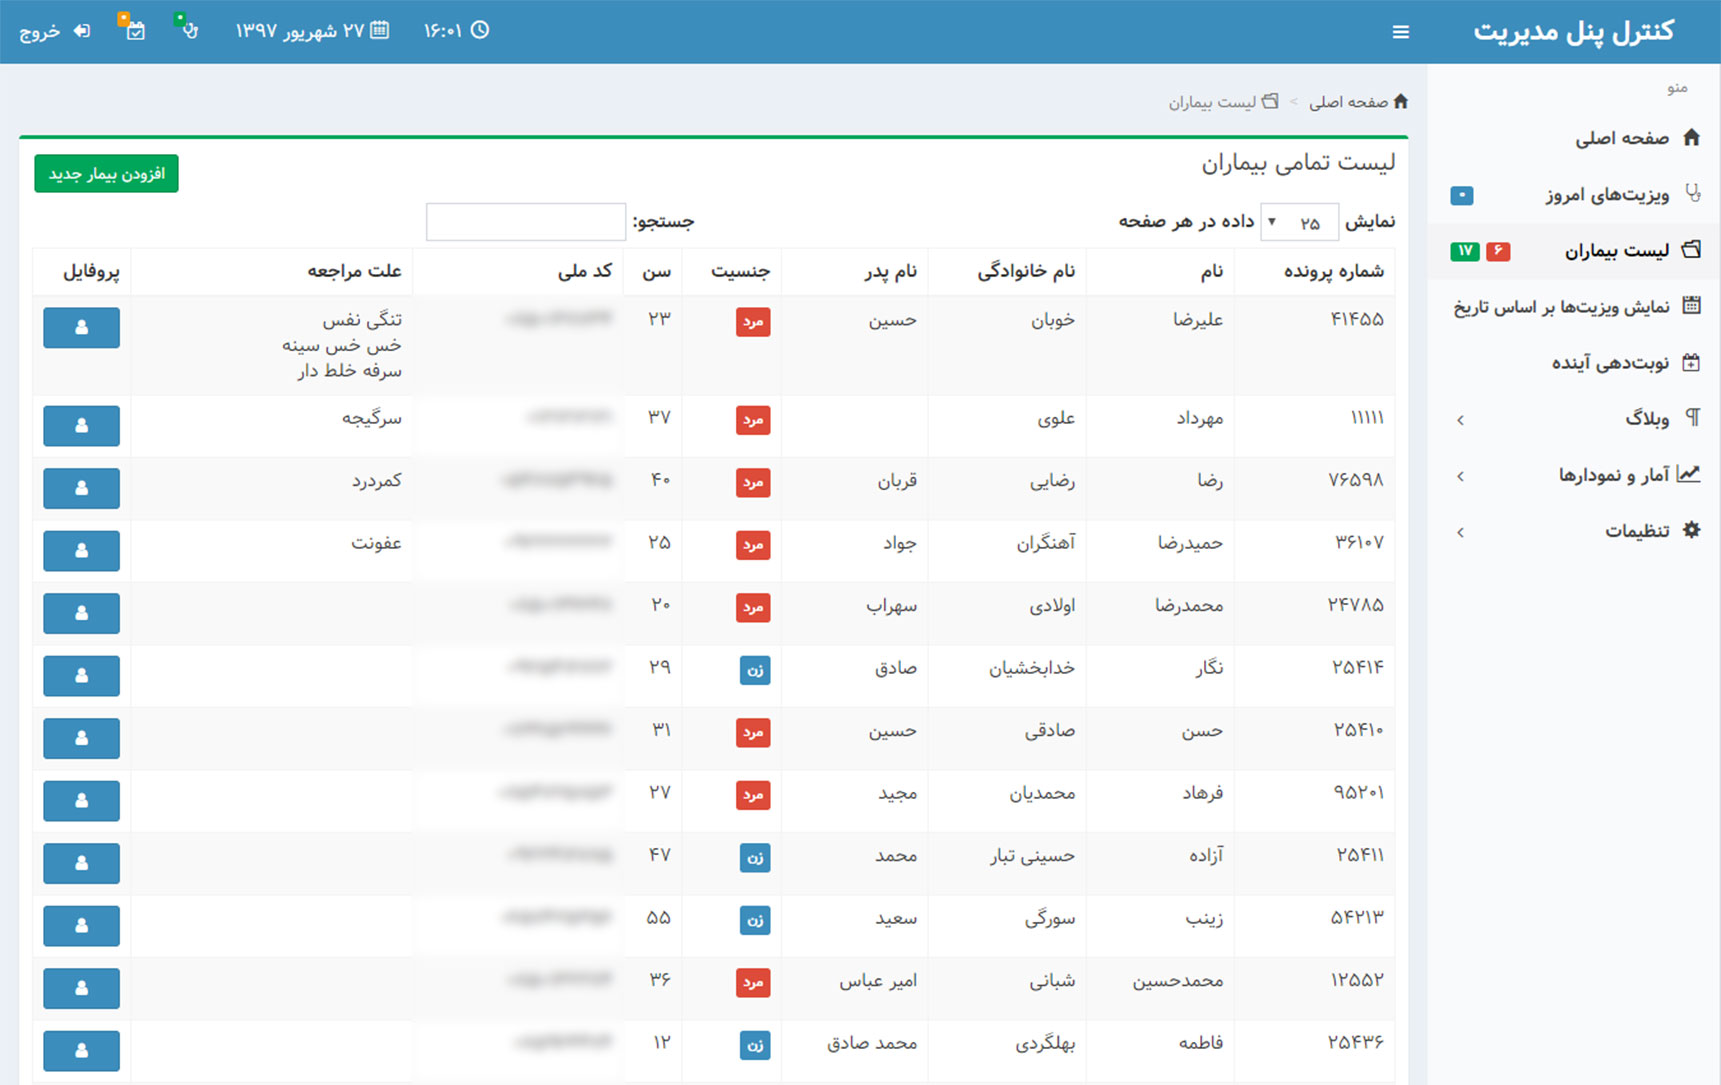Click افزودن بیمار جدید button
The height and width of the screenshot is (1085, 1721).
(106, 174)
